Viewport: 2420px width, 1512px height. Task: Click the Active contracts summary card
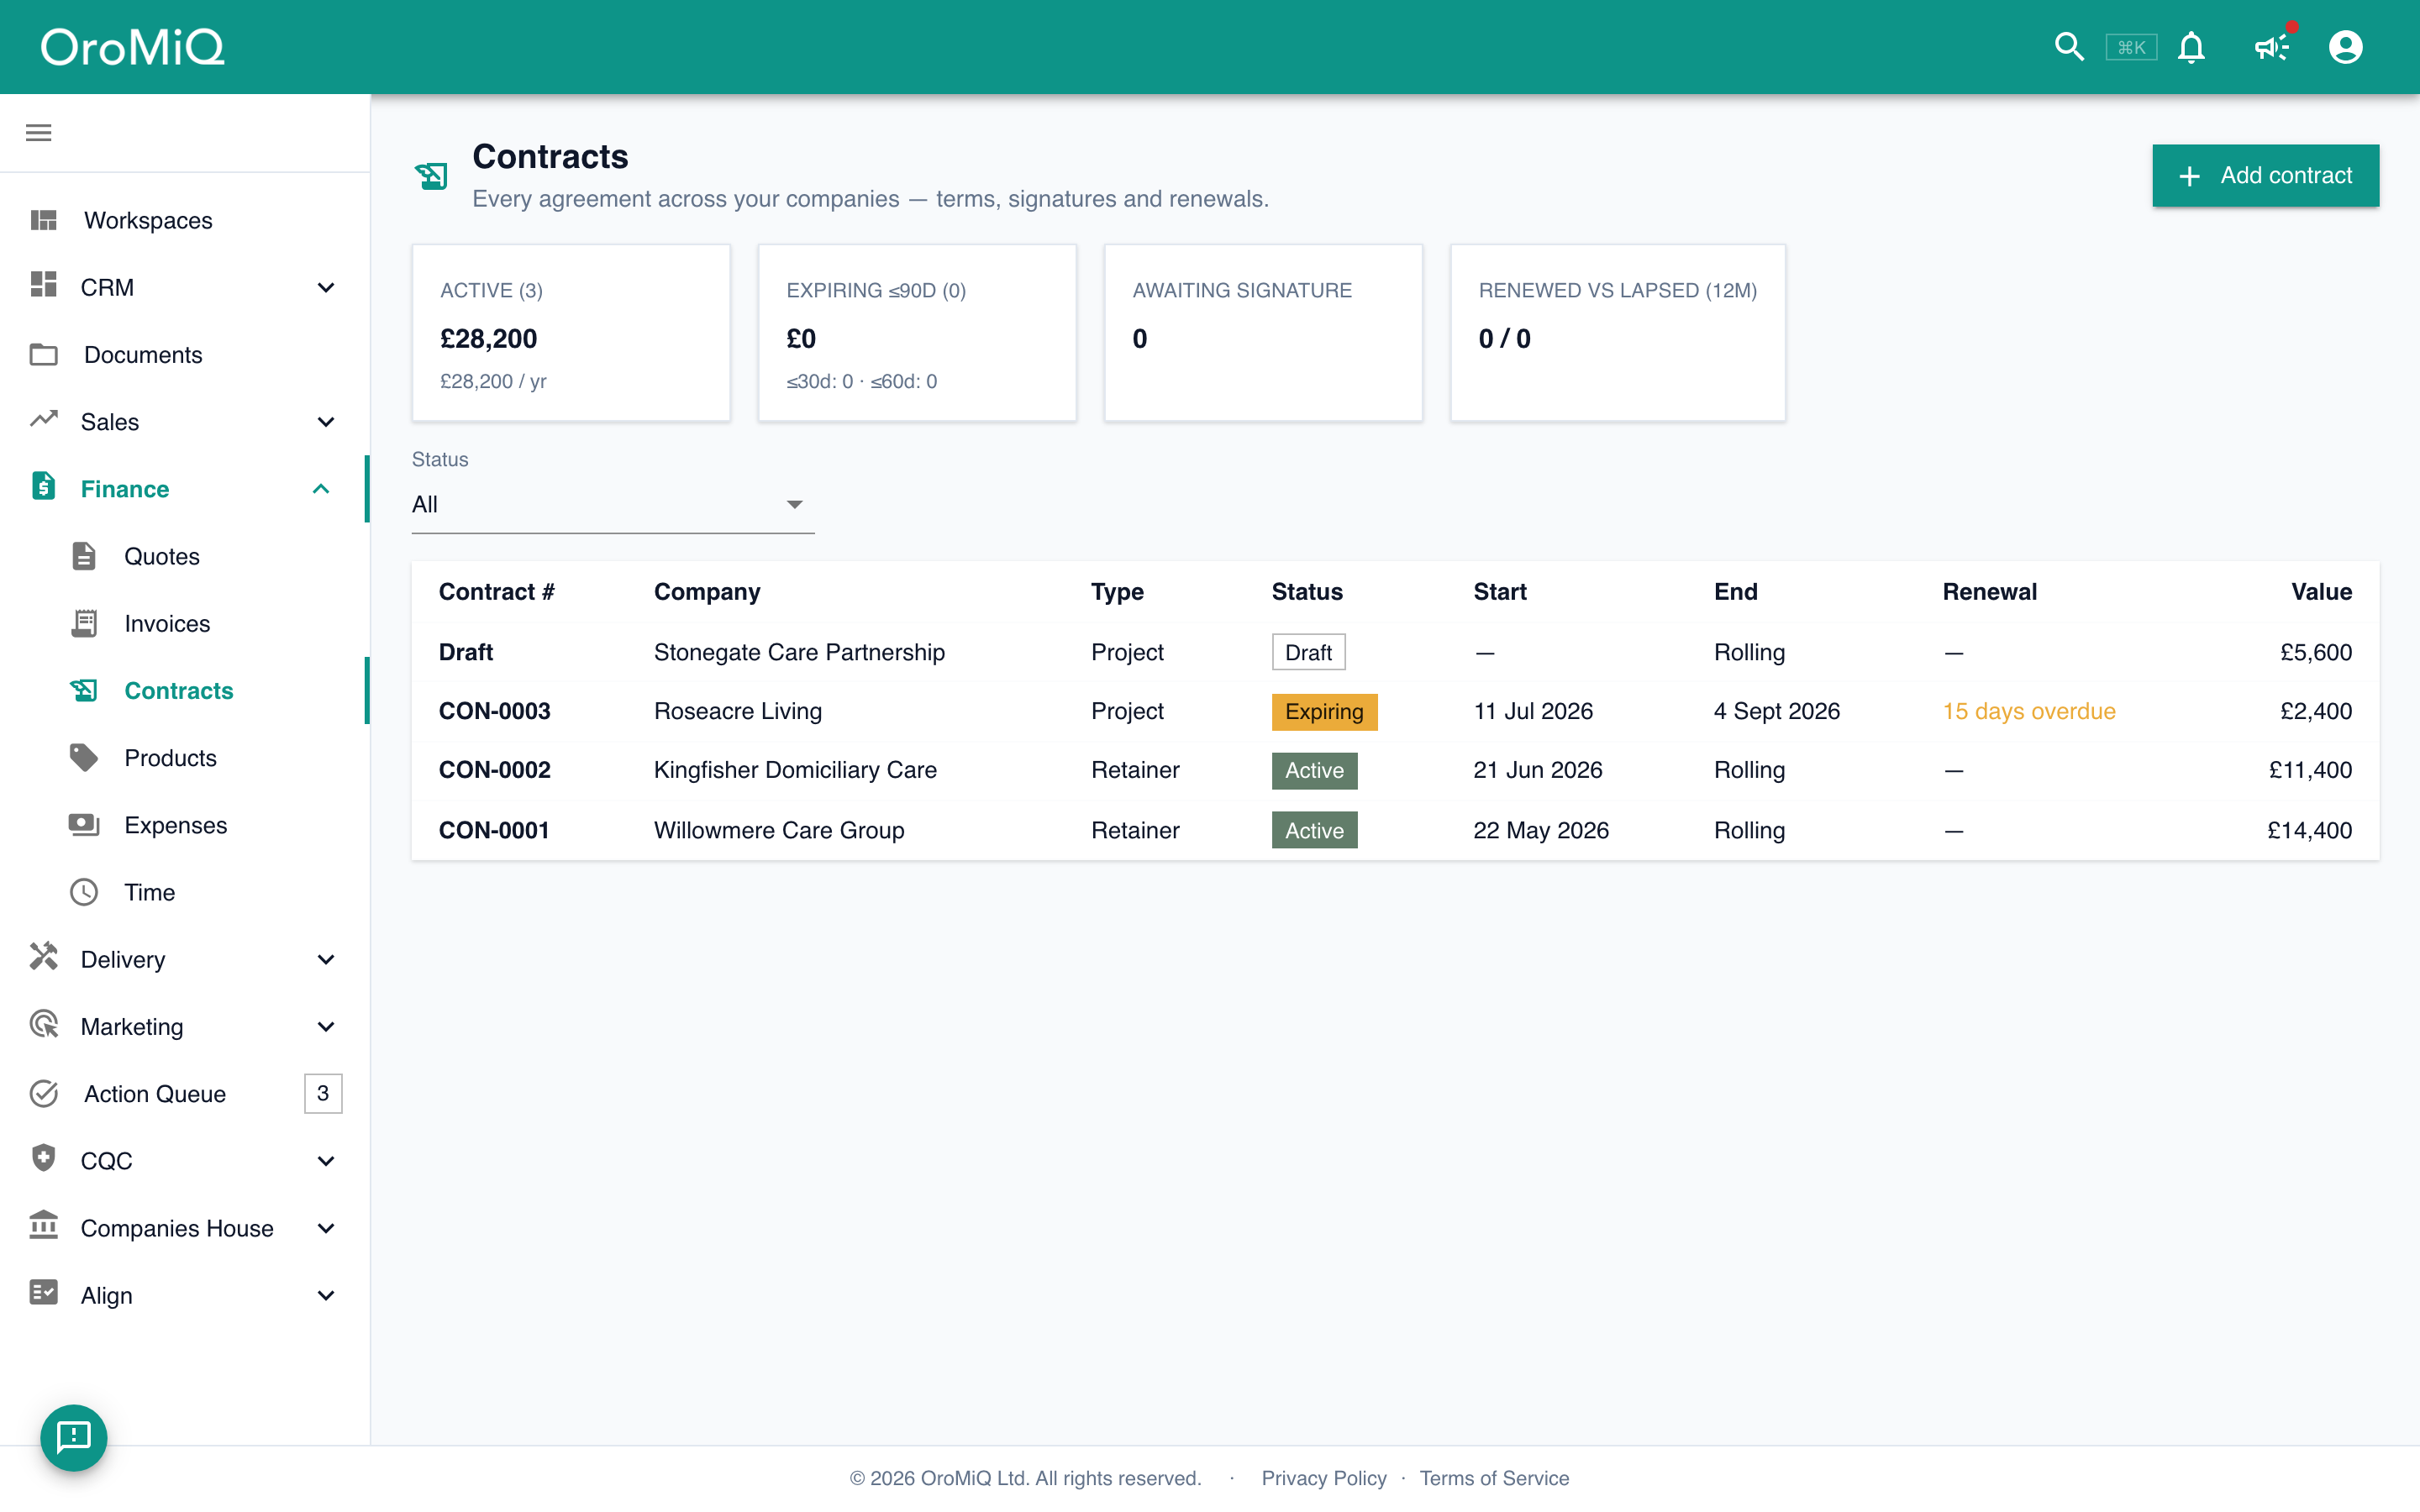pyautogui.click(x=571, y=333)
